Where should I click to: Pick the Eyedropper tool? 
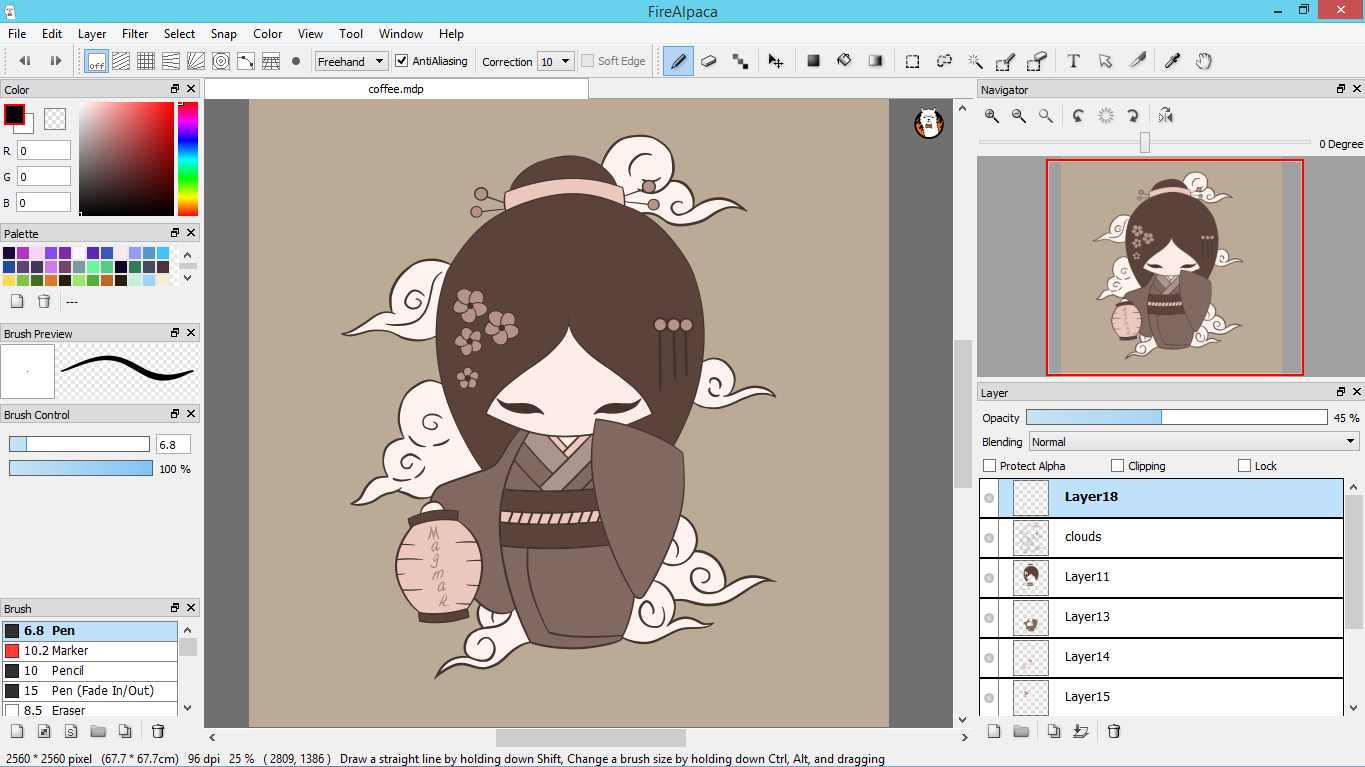click(1173, 61)
